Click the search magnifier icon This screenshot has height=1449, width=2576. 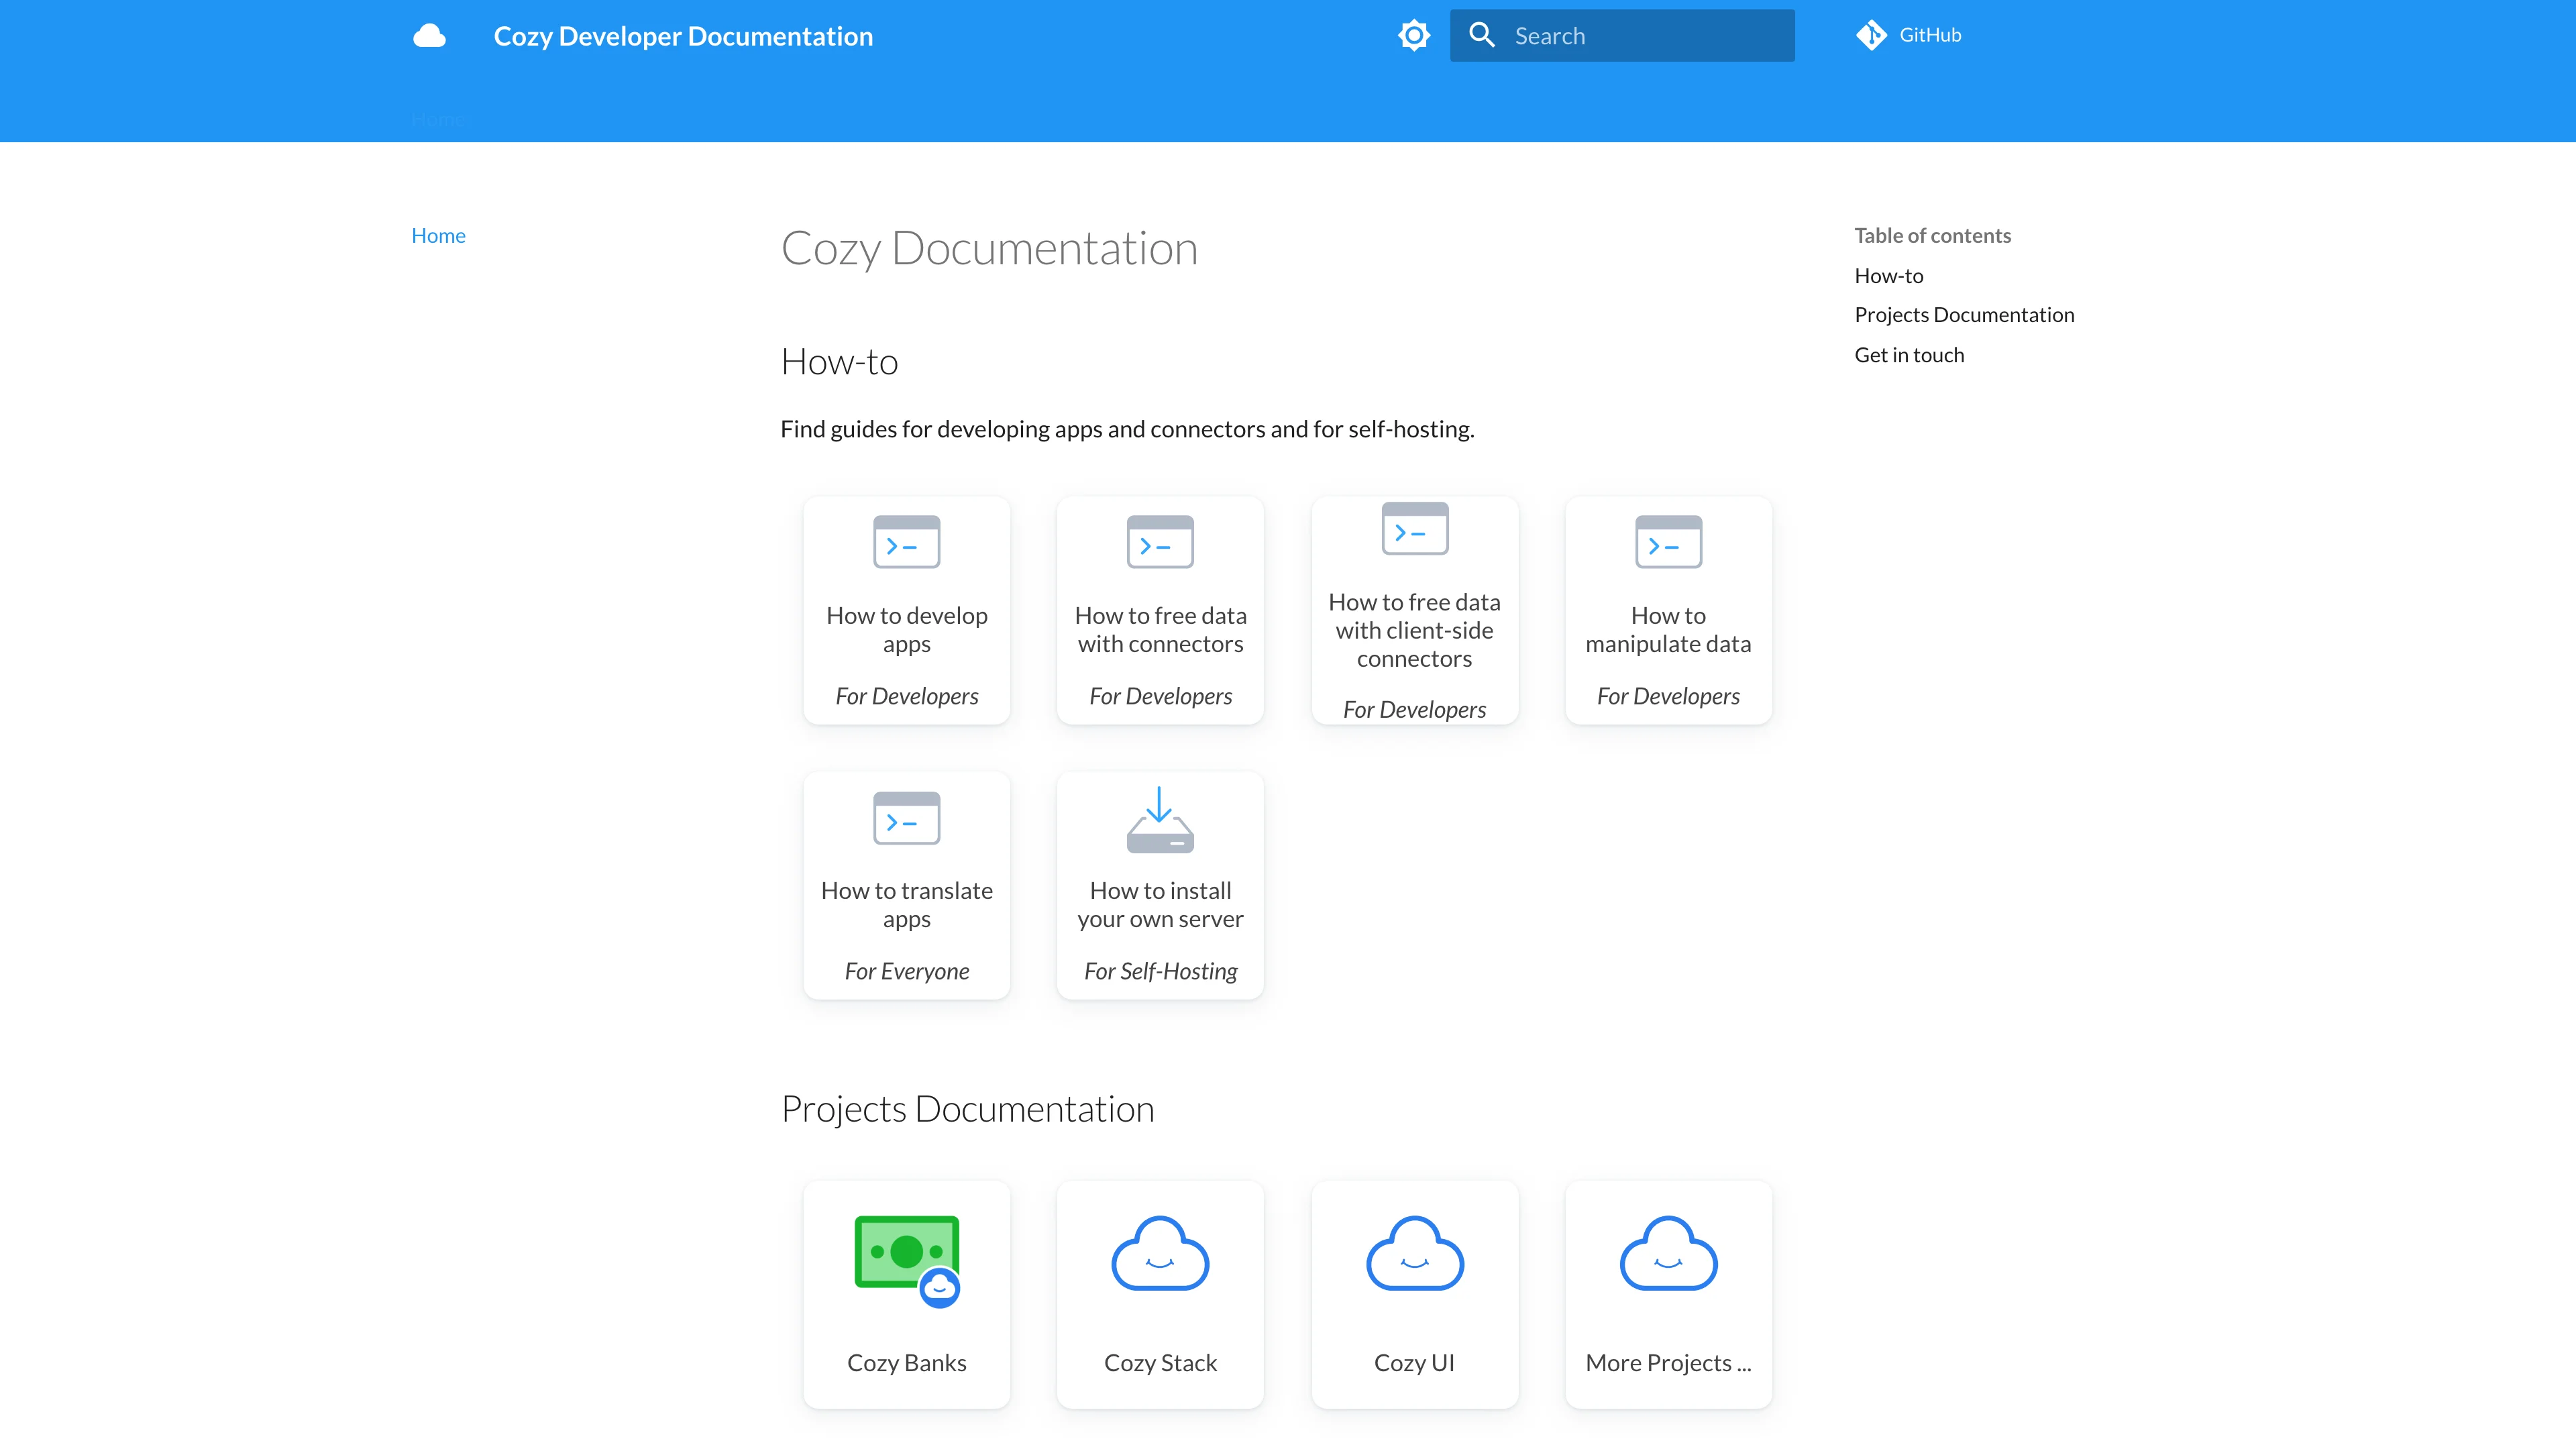click(1483, 35)
